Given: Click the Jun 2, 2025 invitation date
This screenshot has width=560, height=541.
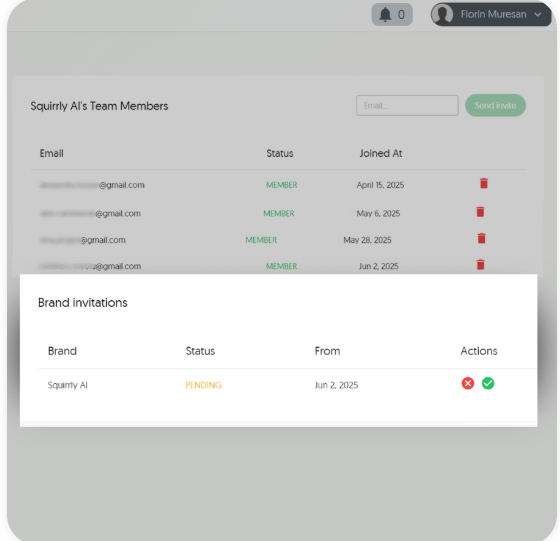Looking at the screenshot, I should [x=336, y=385].
